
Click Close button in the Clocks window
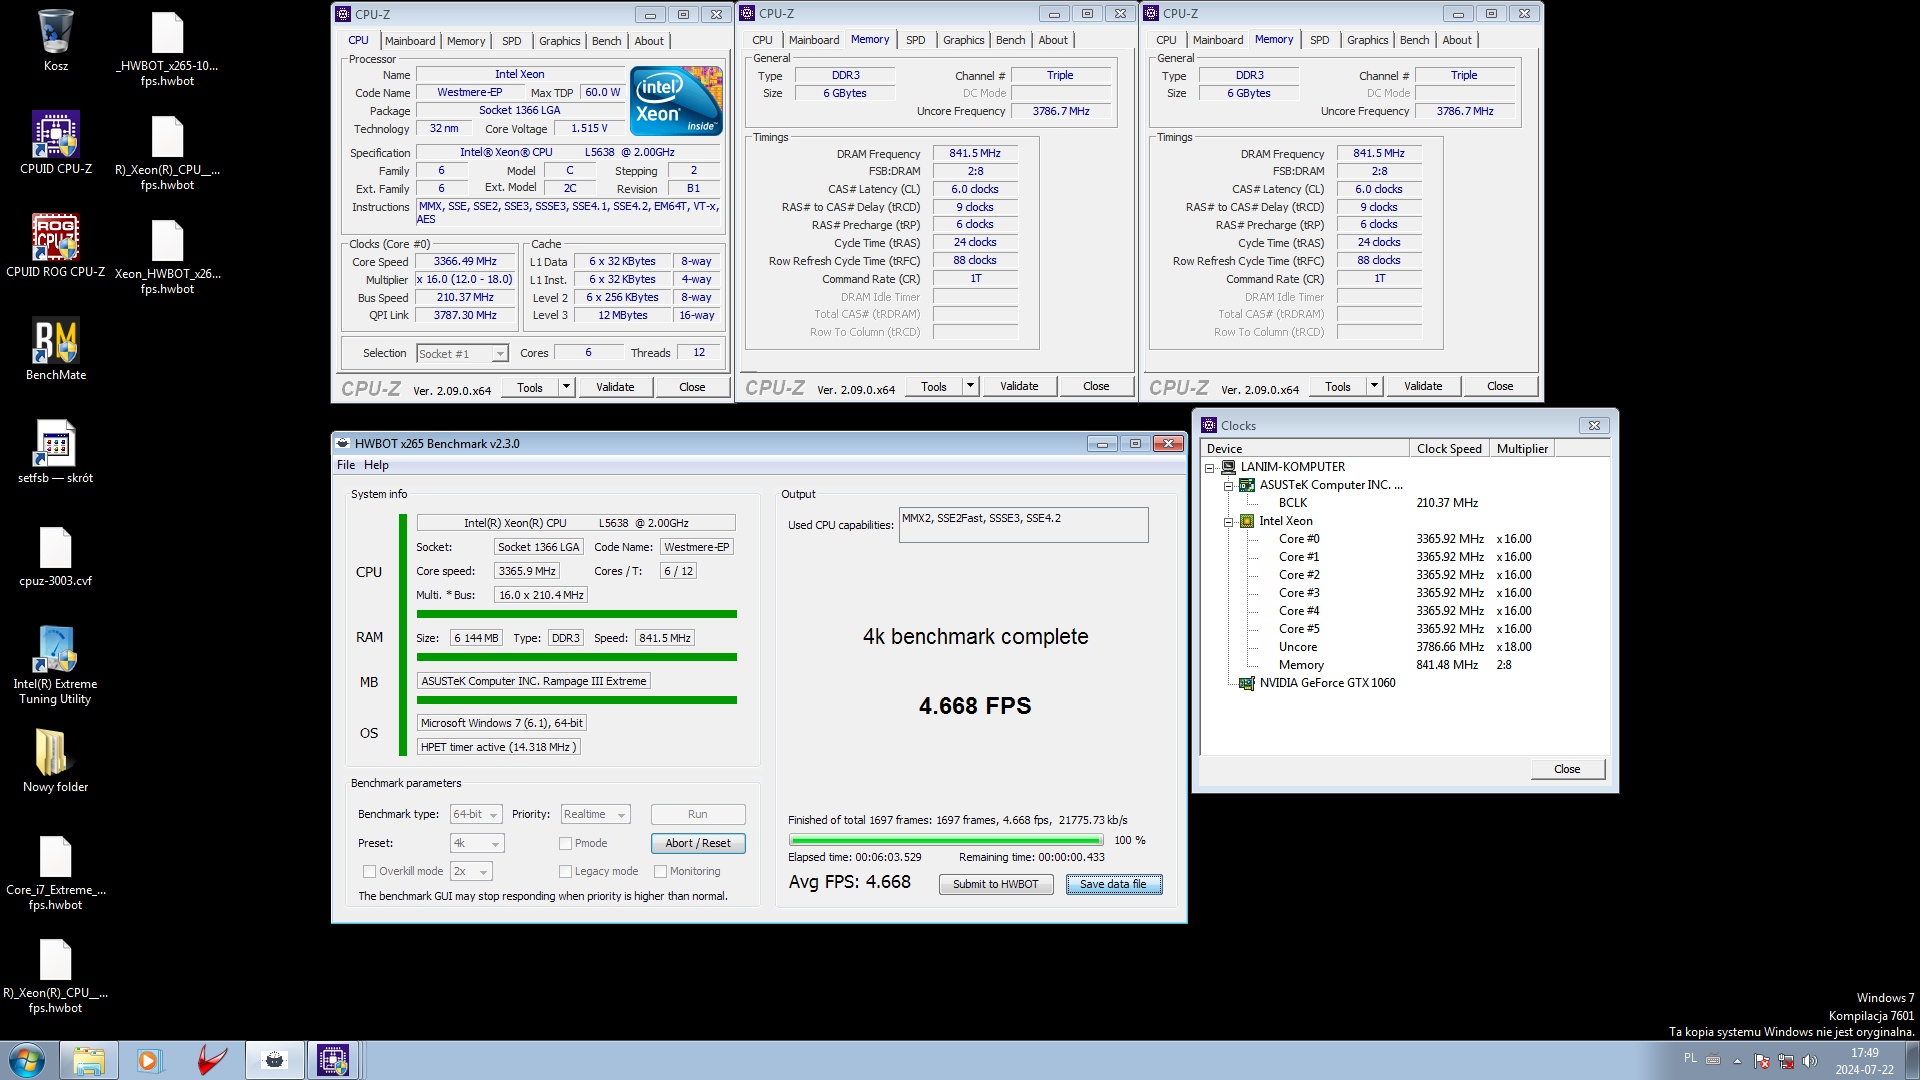coord(1567,769)
